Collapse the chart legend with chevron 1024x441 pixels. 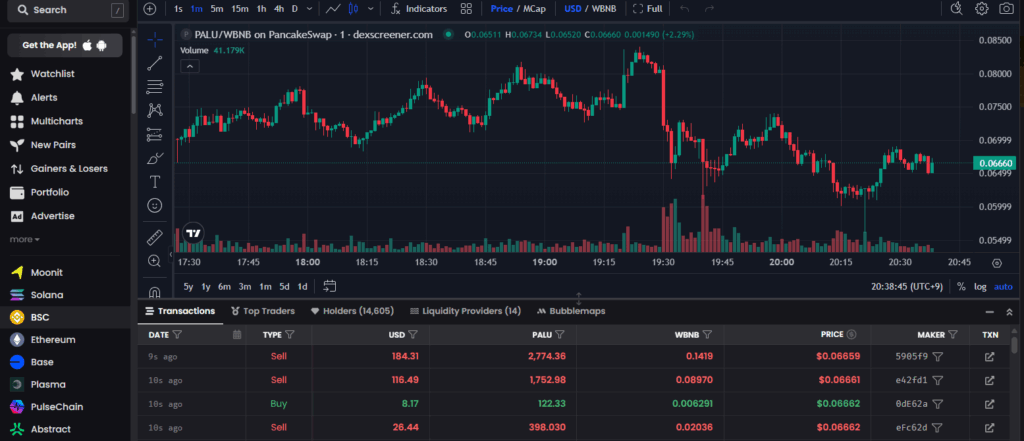click(x=188, y=66)
